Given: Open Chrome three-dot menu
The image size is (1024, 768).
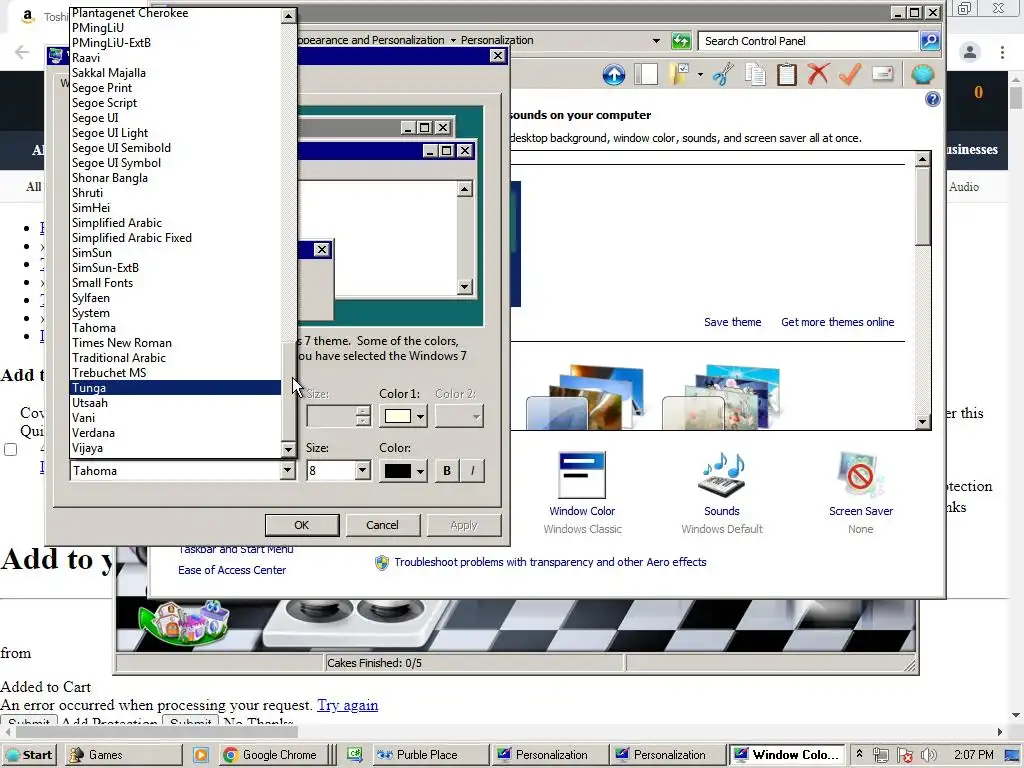Looking at the screenshot, I should click(x=1002, y=52).
